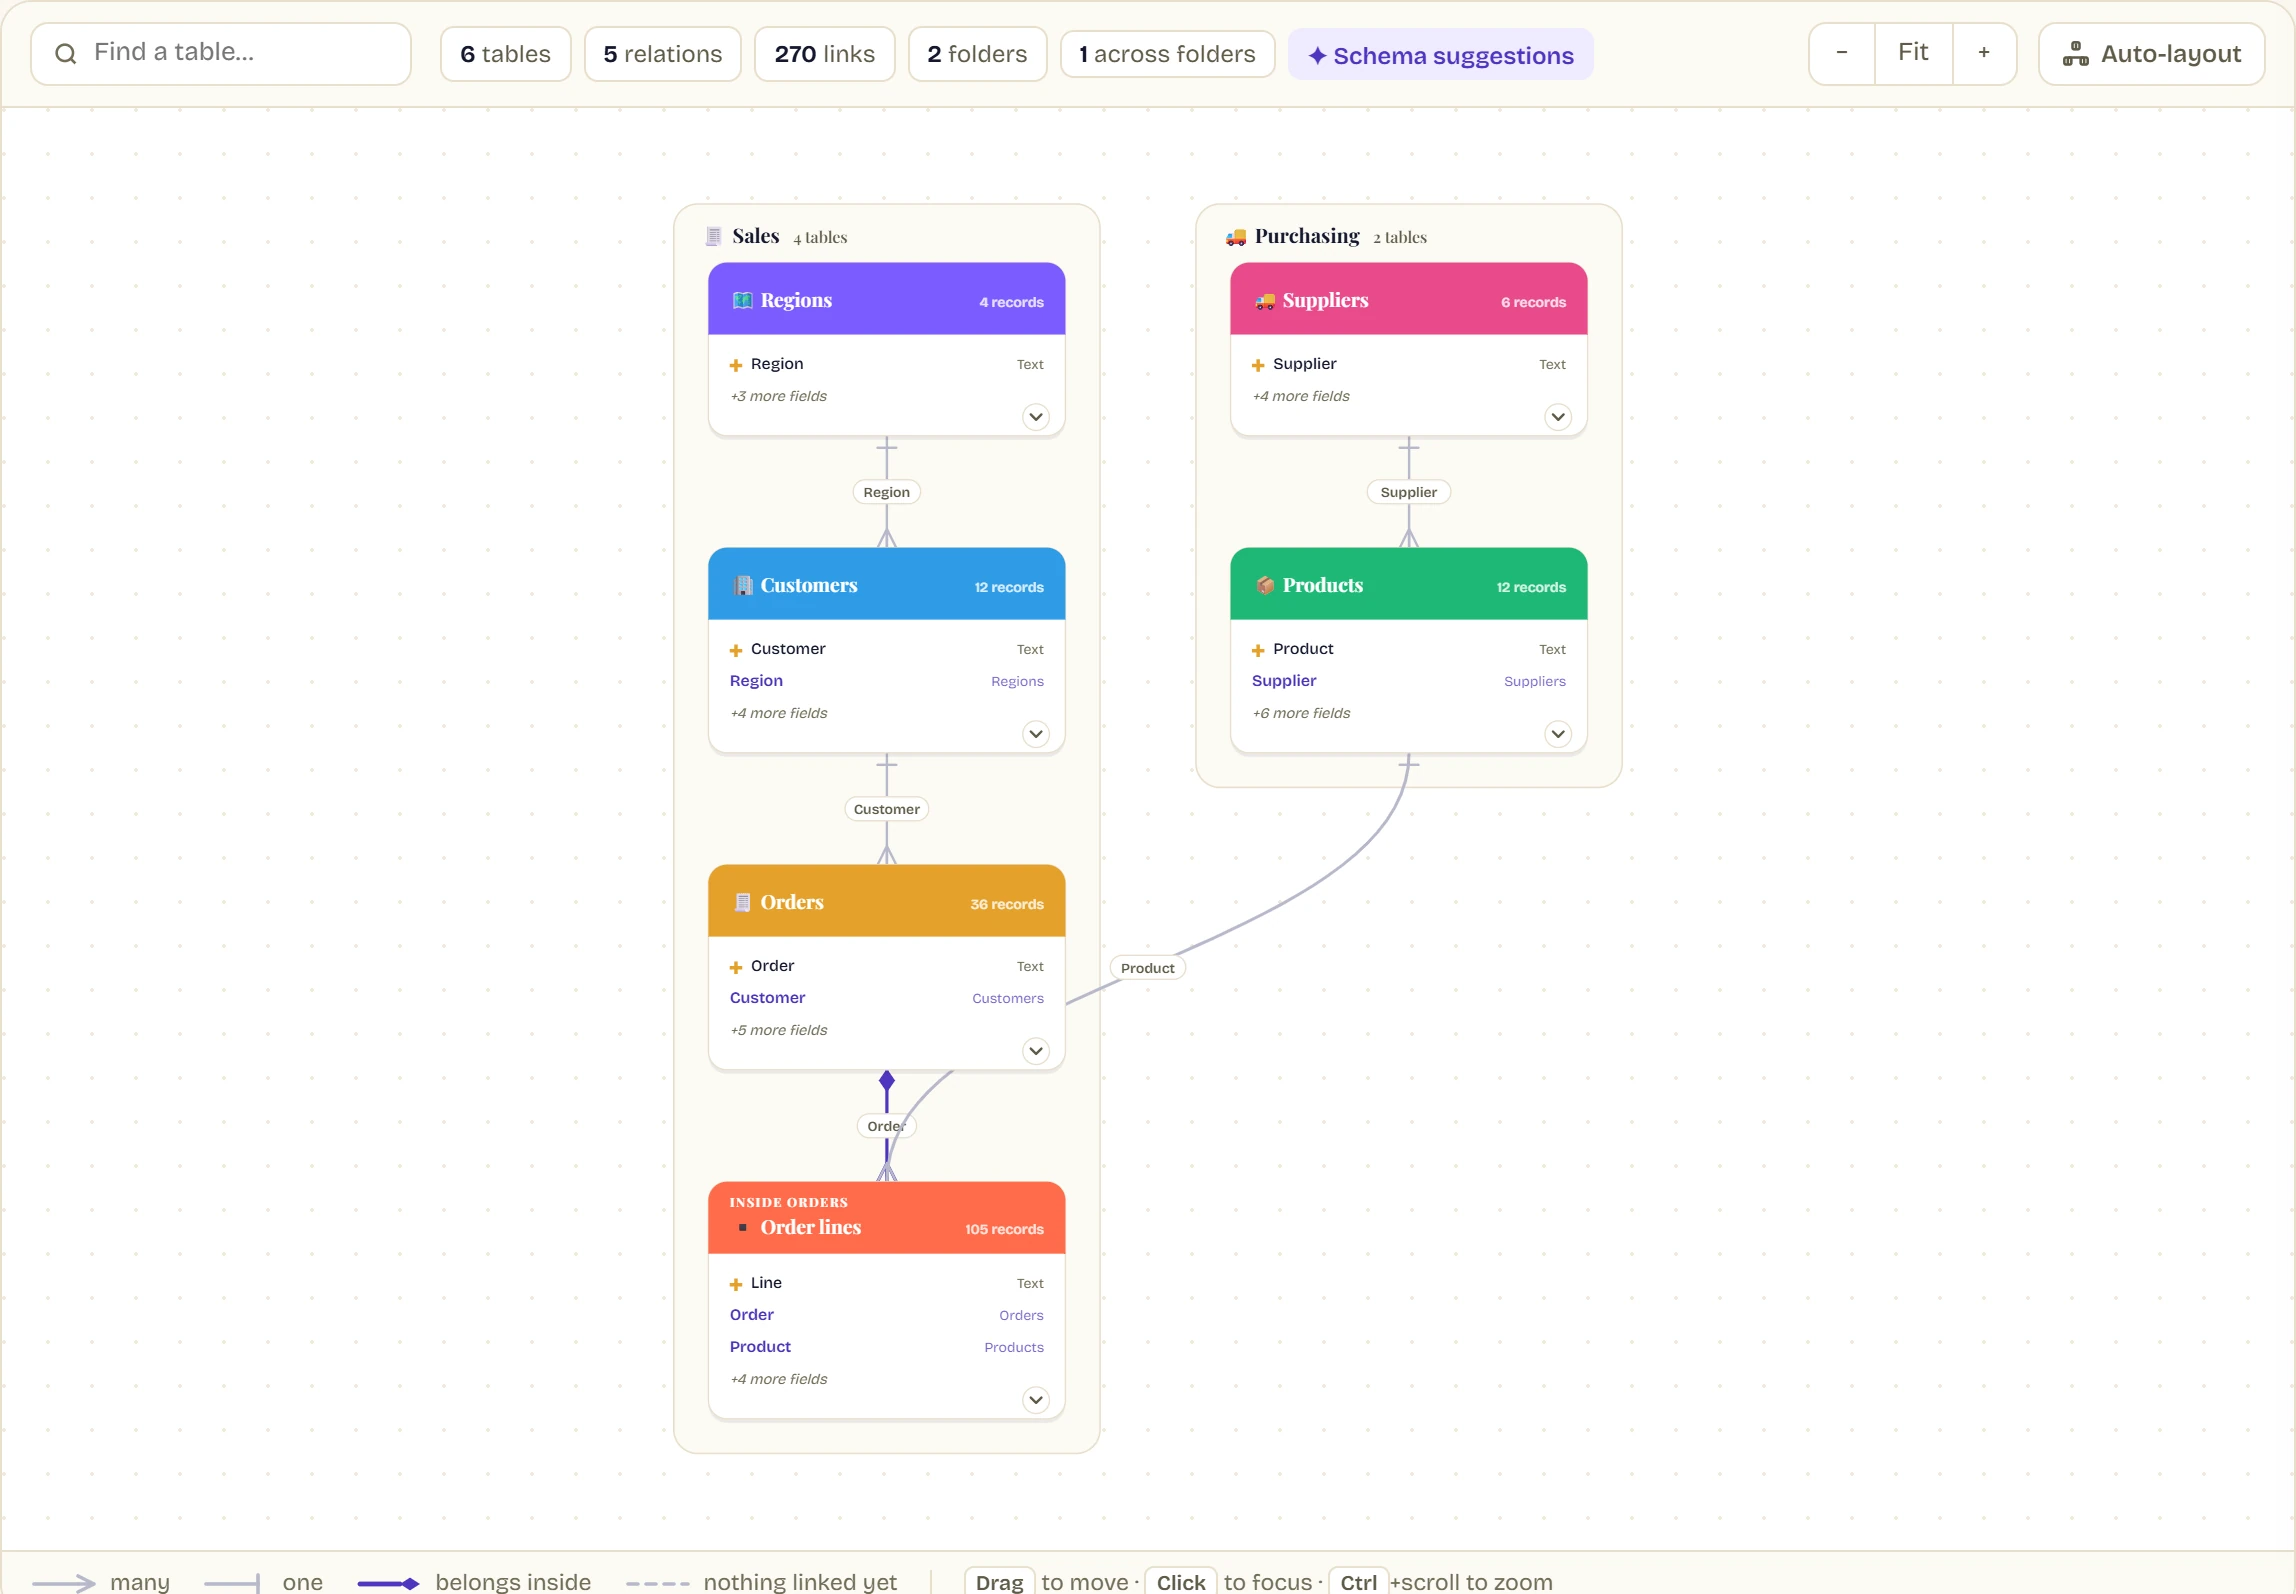This screenshot has height=1594, width=2296.
Task: Click the Sales folder icon
Action: pyautogui.click(x=713, y=237)
